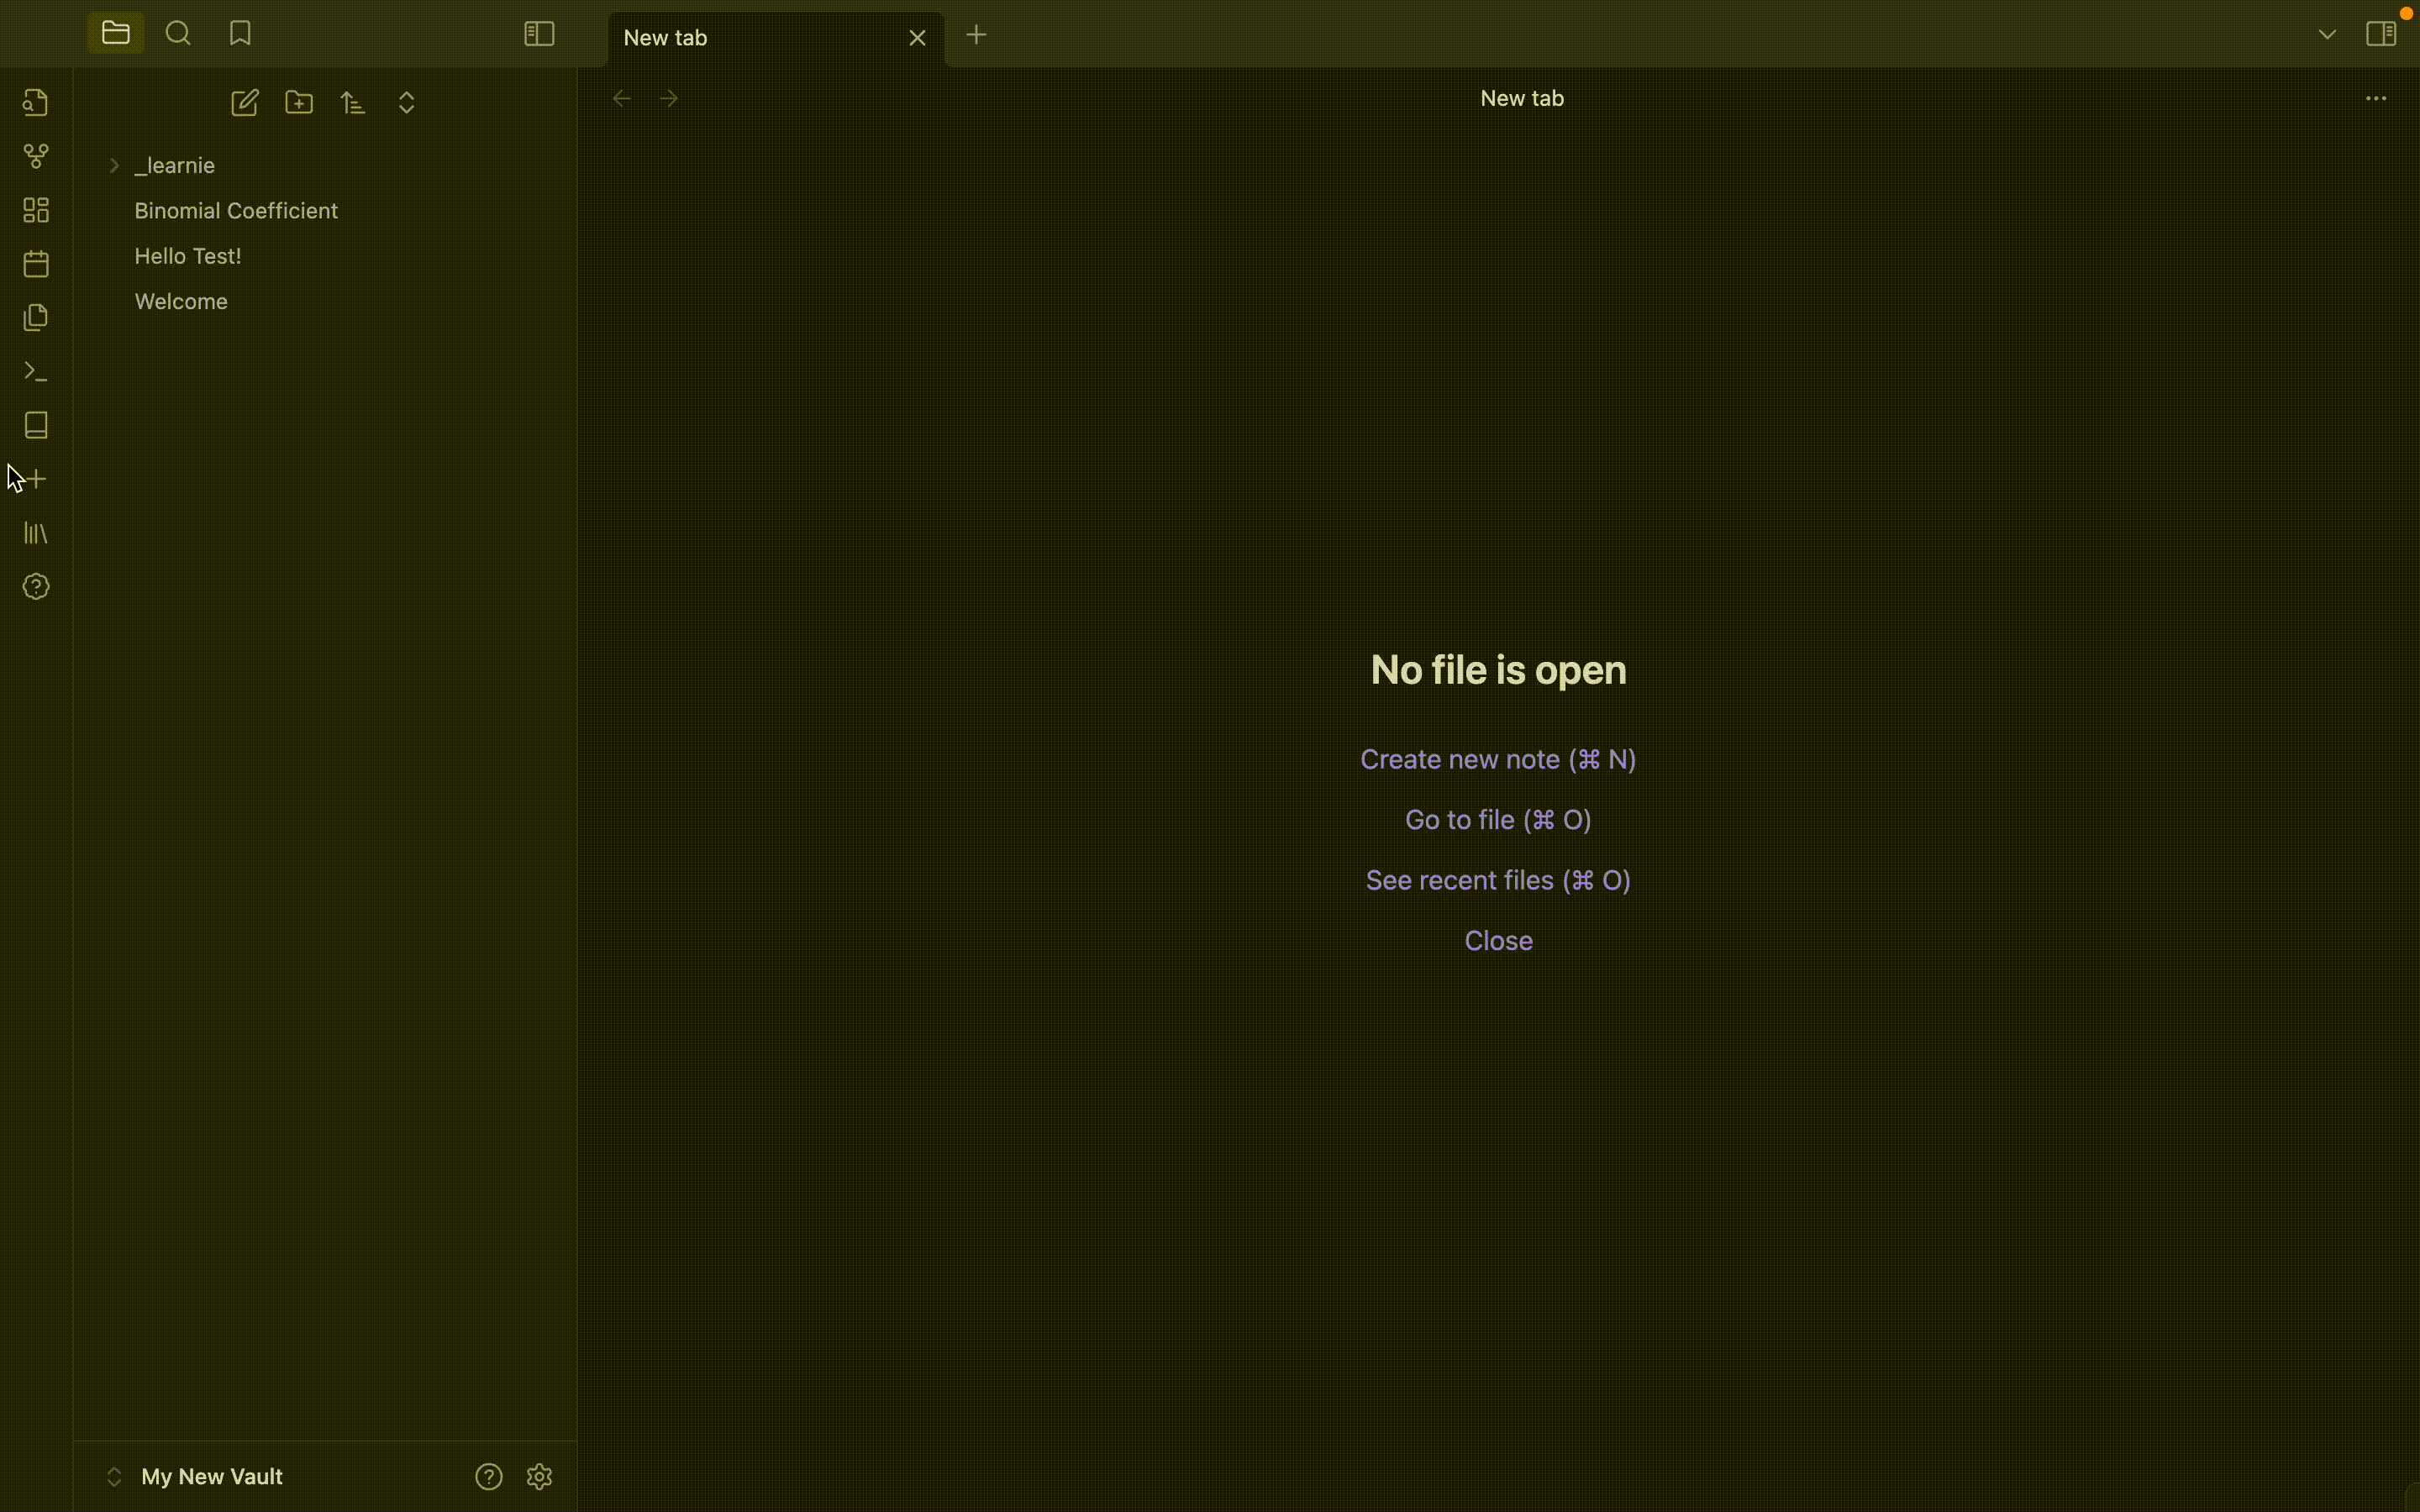Expand the right sidebar
Image resolution: width=2420 pixels, height=1512 pixels.
click(x=2383, y=32)
